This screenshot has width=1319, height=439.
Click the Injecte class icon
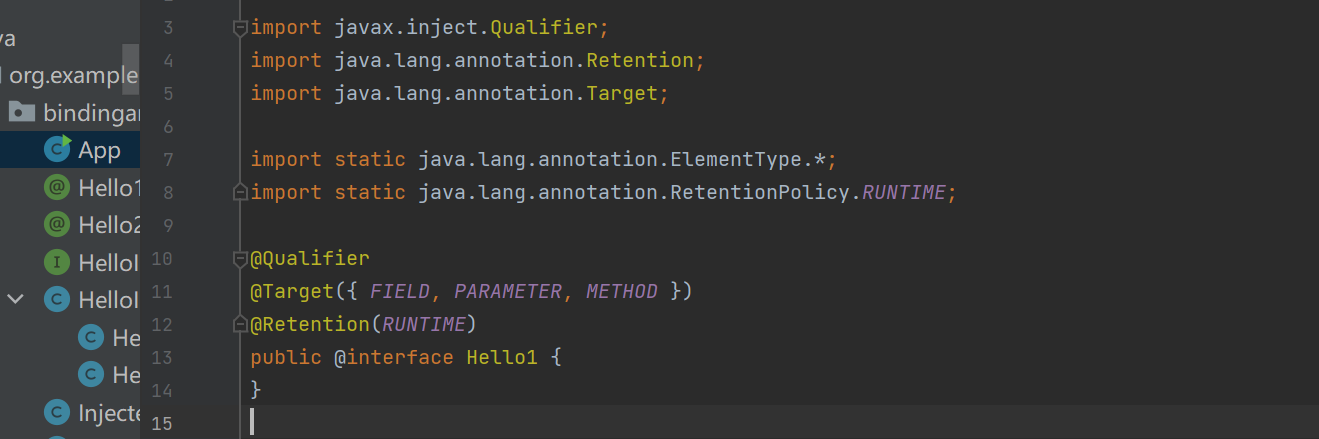pos(58,412)
